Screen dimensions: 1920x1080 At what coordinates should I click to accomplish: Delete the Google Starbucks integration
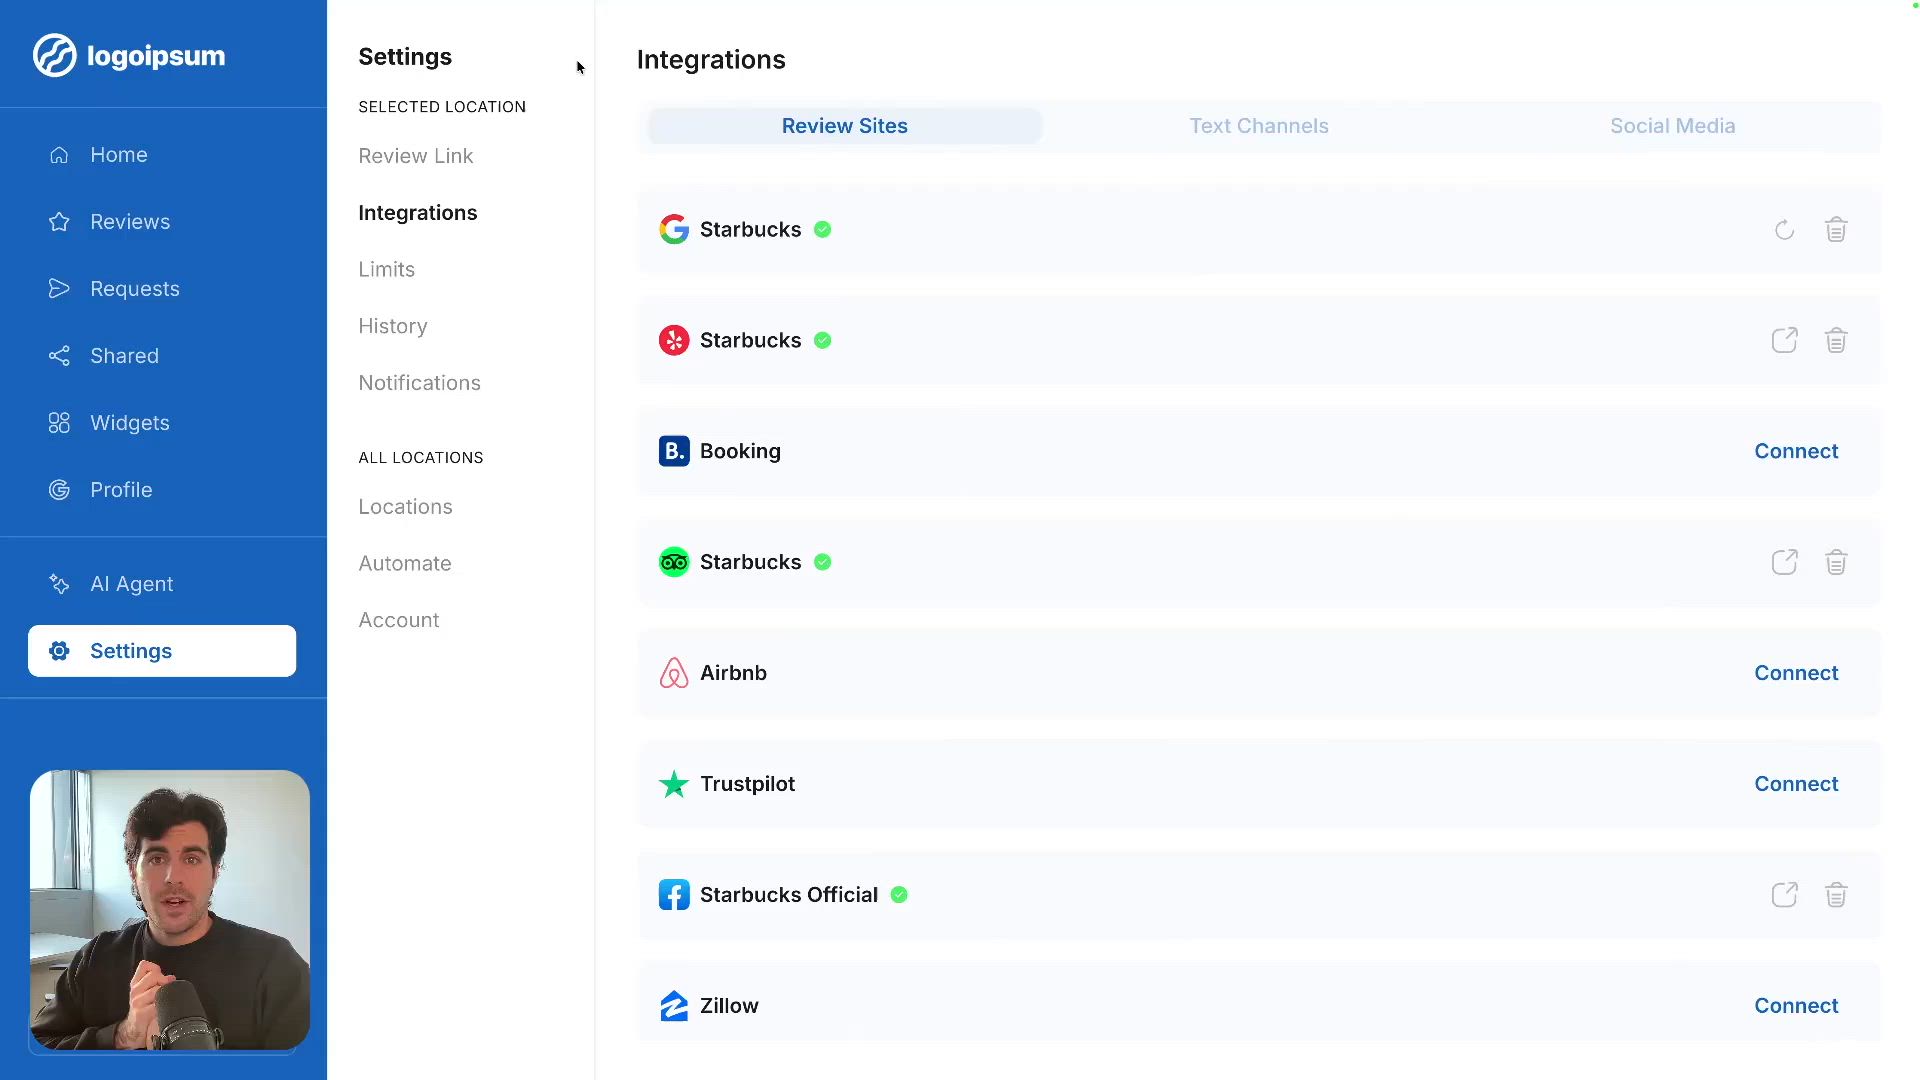tap(1836, 230)
